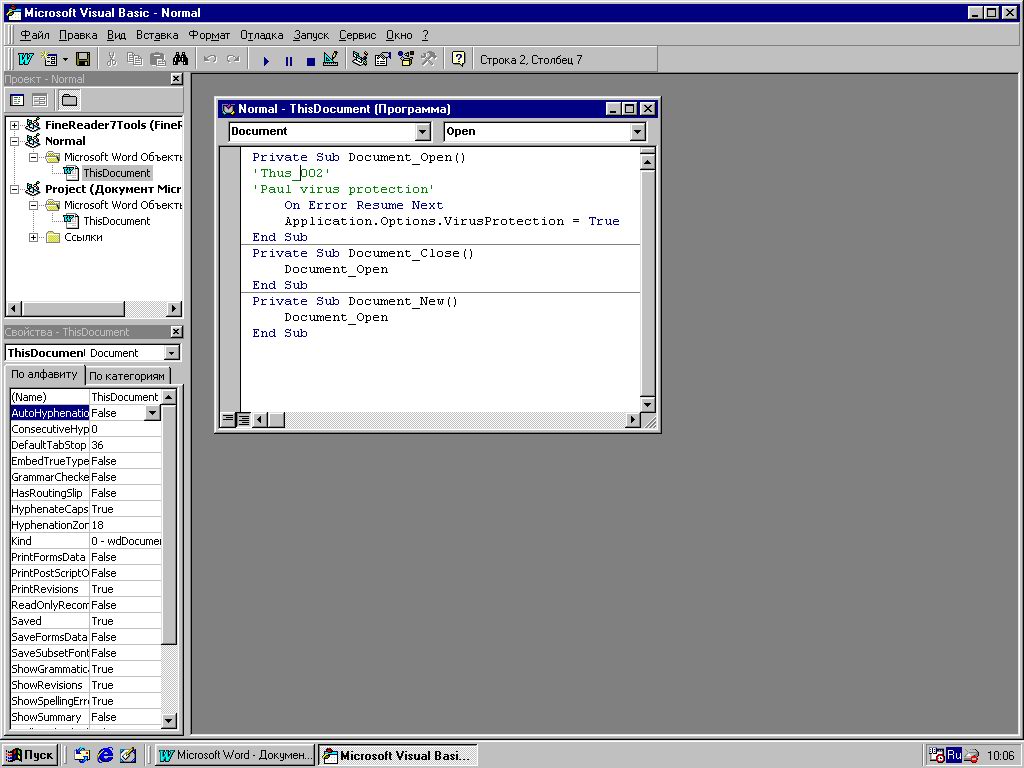Viewport: 1024px width, 768px height.
Task: Open the Запуск menu
Action: (x=311, y=35)
